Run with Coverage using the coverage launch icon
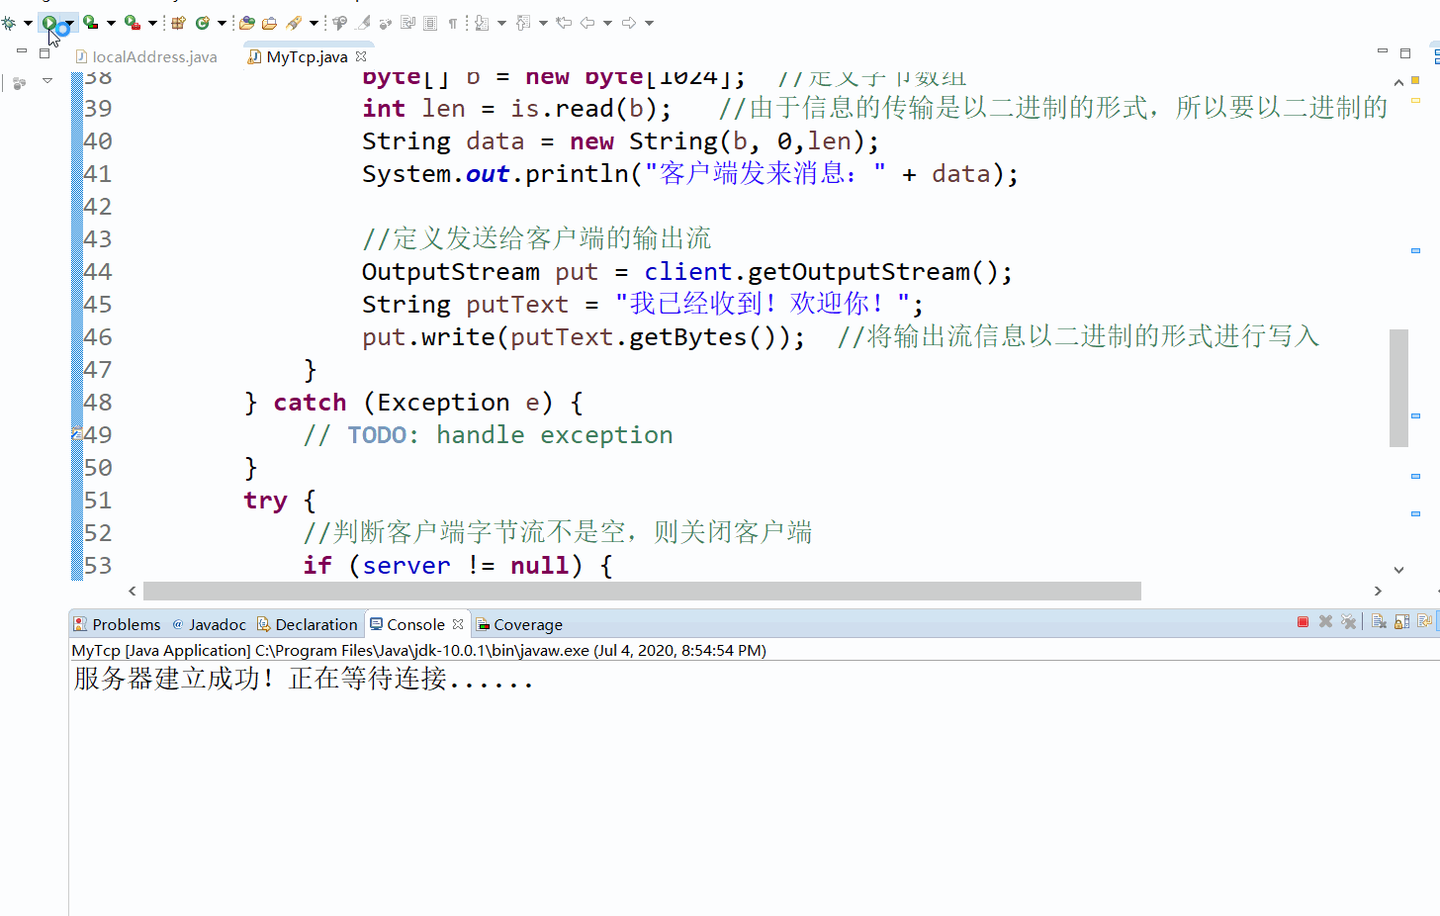Image resolution: width=1440 pixels, height=916 pixels. [x=89, y=22]
